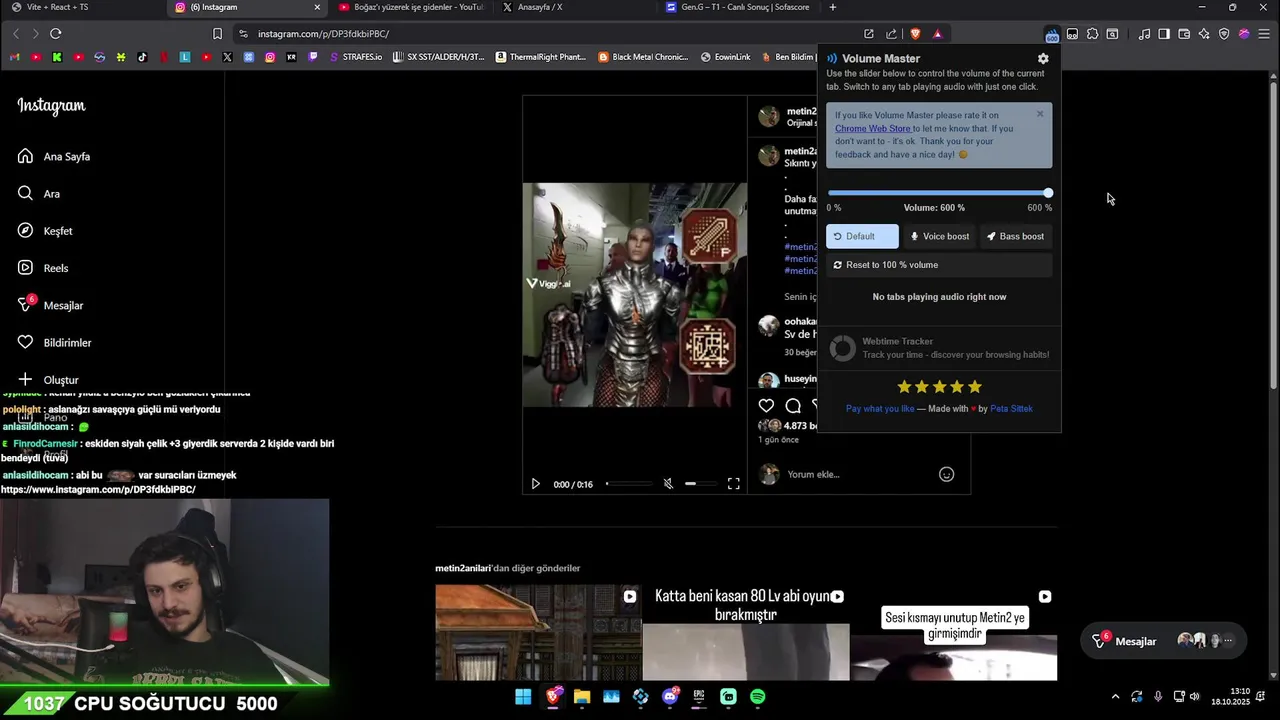Close the Instagram browser tab

click(317, 7)
